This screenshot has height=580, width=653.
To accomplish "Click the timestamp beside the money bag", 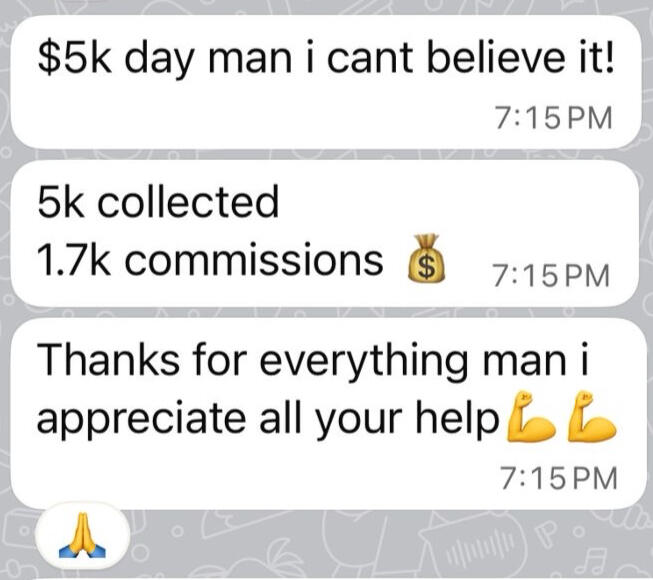I will [x=552, y=276].
